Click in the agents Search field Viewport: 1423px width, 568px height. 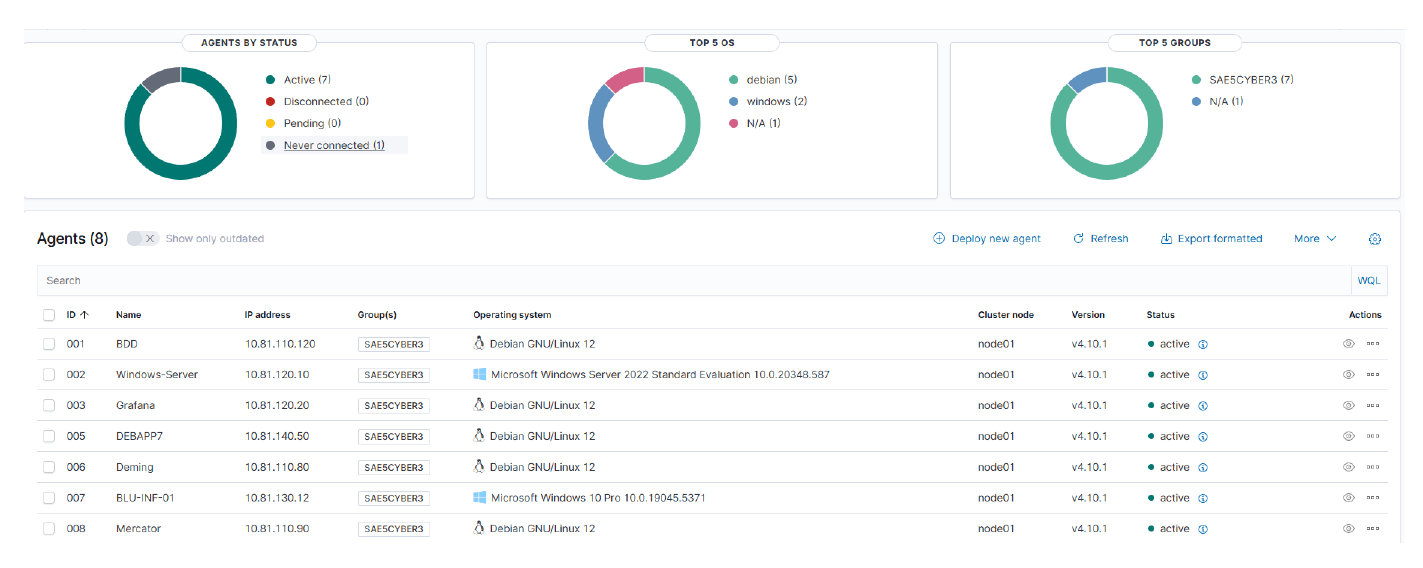point(693,281)
